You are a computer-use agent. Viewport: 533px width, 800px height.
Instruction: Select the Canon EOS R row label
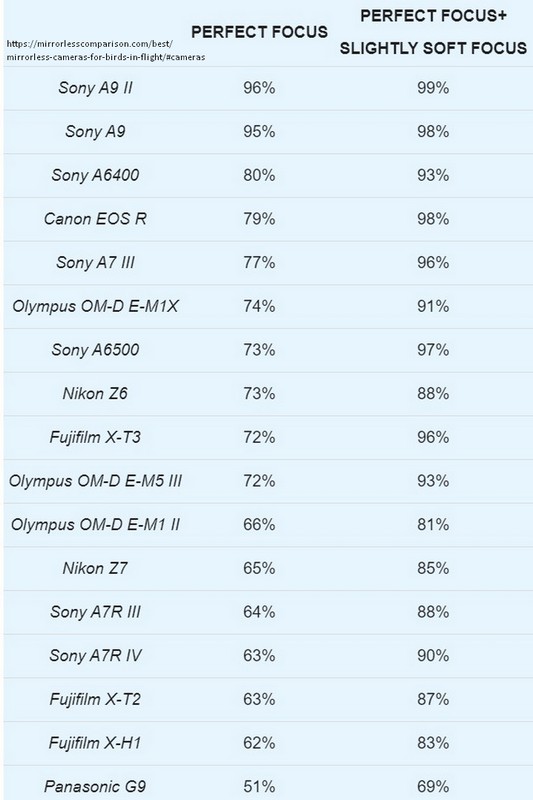[x=95, y=219]
